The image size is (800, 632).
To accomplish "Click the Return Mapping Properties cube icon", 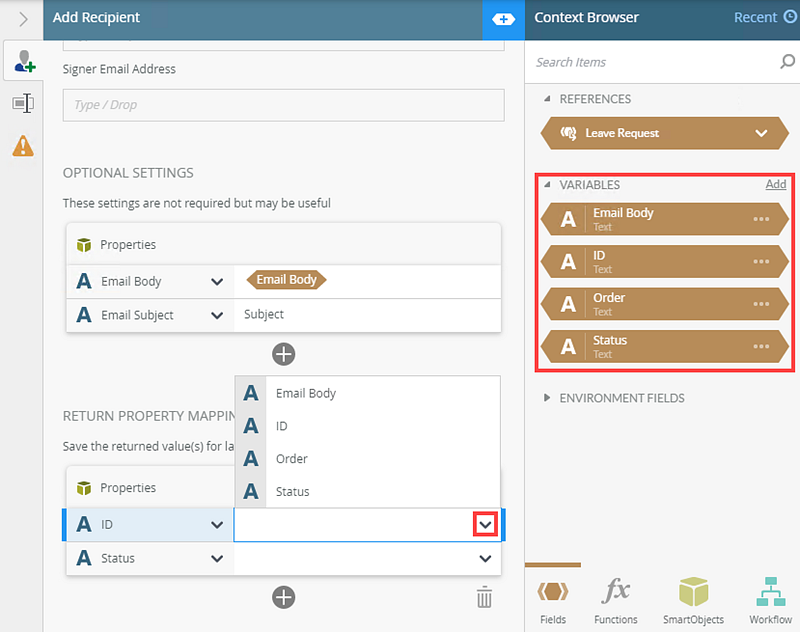I will point(84,488).
